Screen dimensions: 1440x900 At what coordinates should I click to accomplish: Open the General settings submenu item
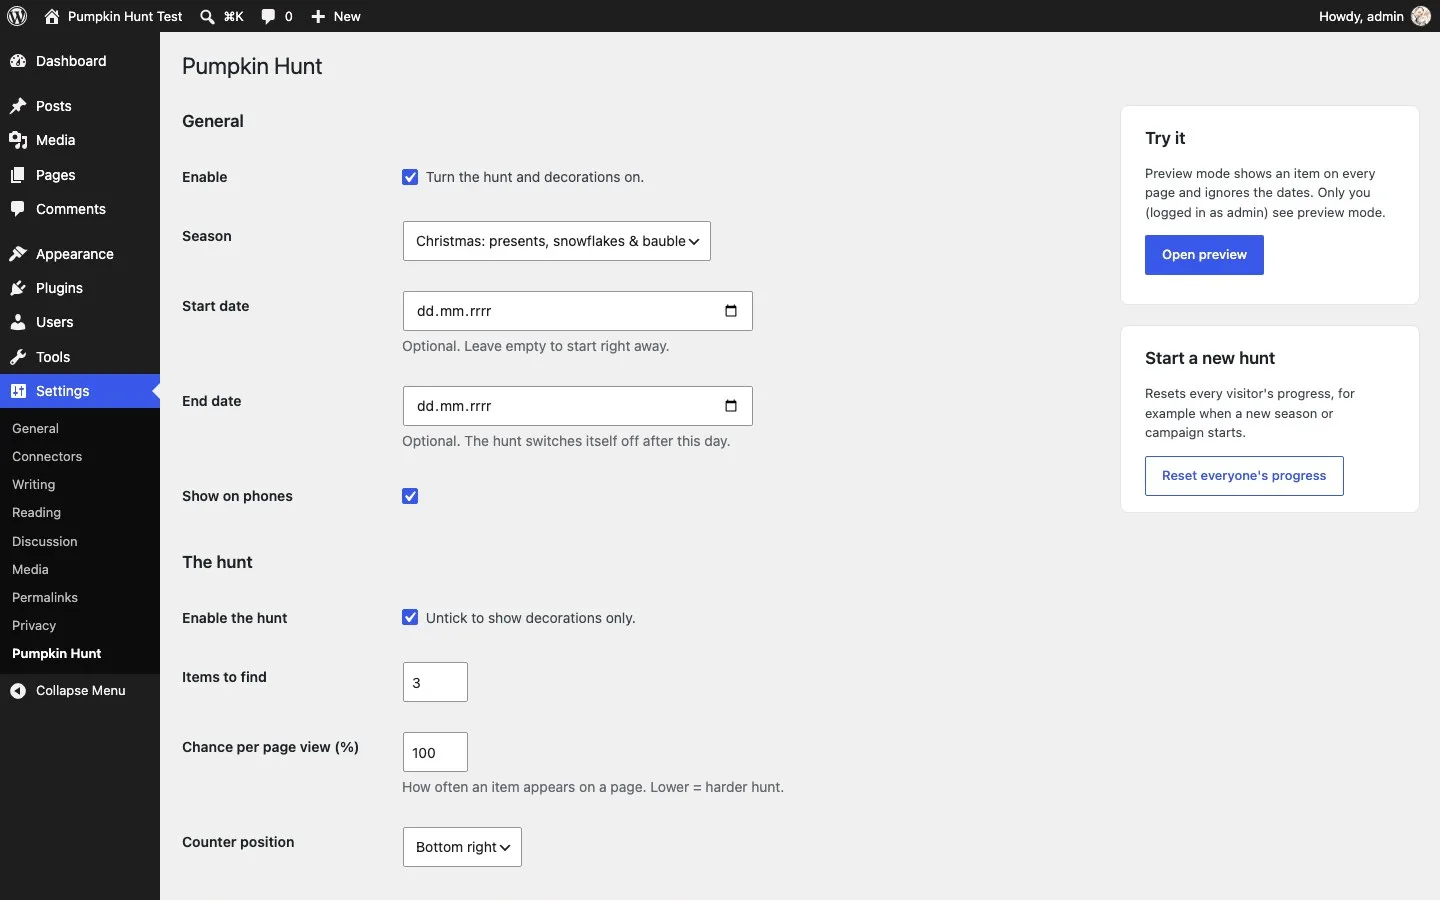click(x=35, y=428)
